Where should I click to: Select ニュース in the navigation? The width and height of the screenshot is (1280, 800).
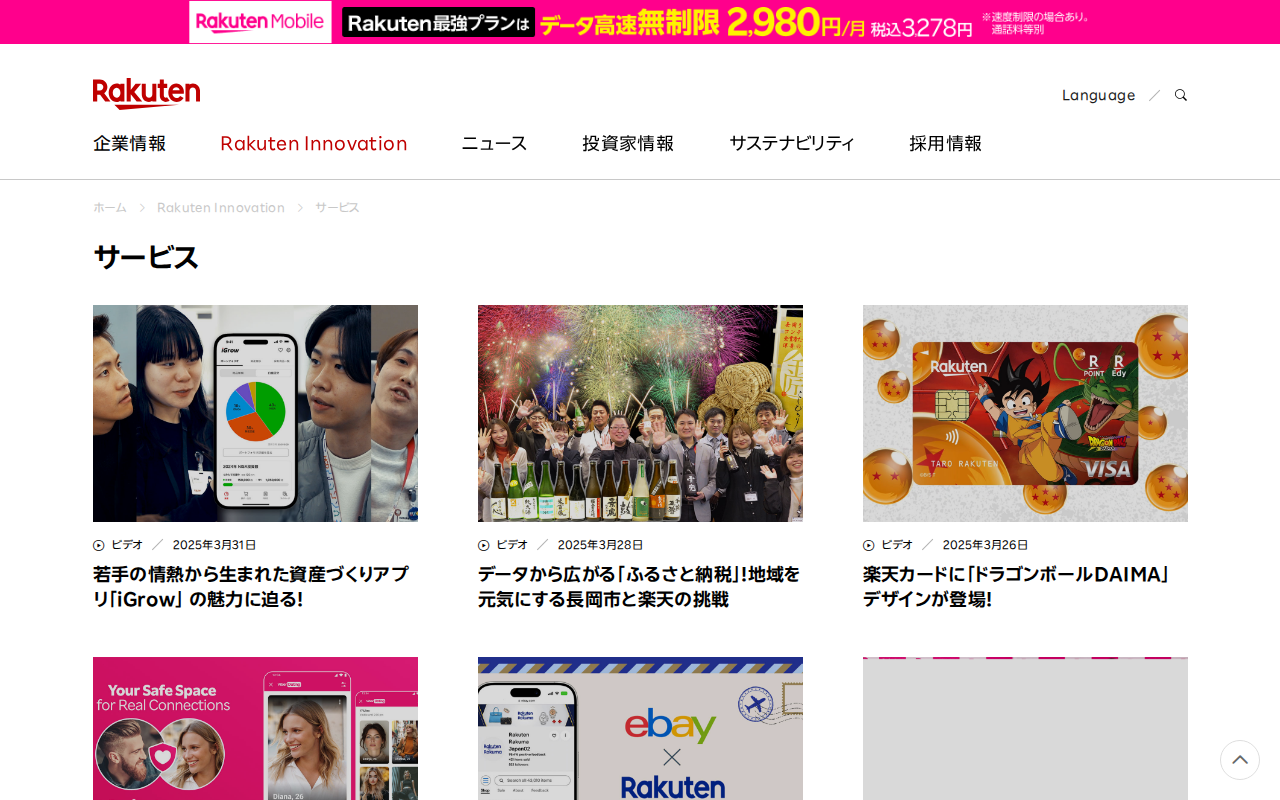point(494,142)
